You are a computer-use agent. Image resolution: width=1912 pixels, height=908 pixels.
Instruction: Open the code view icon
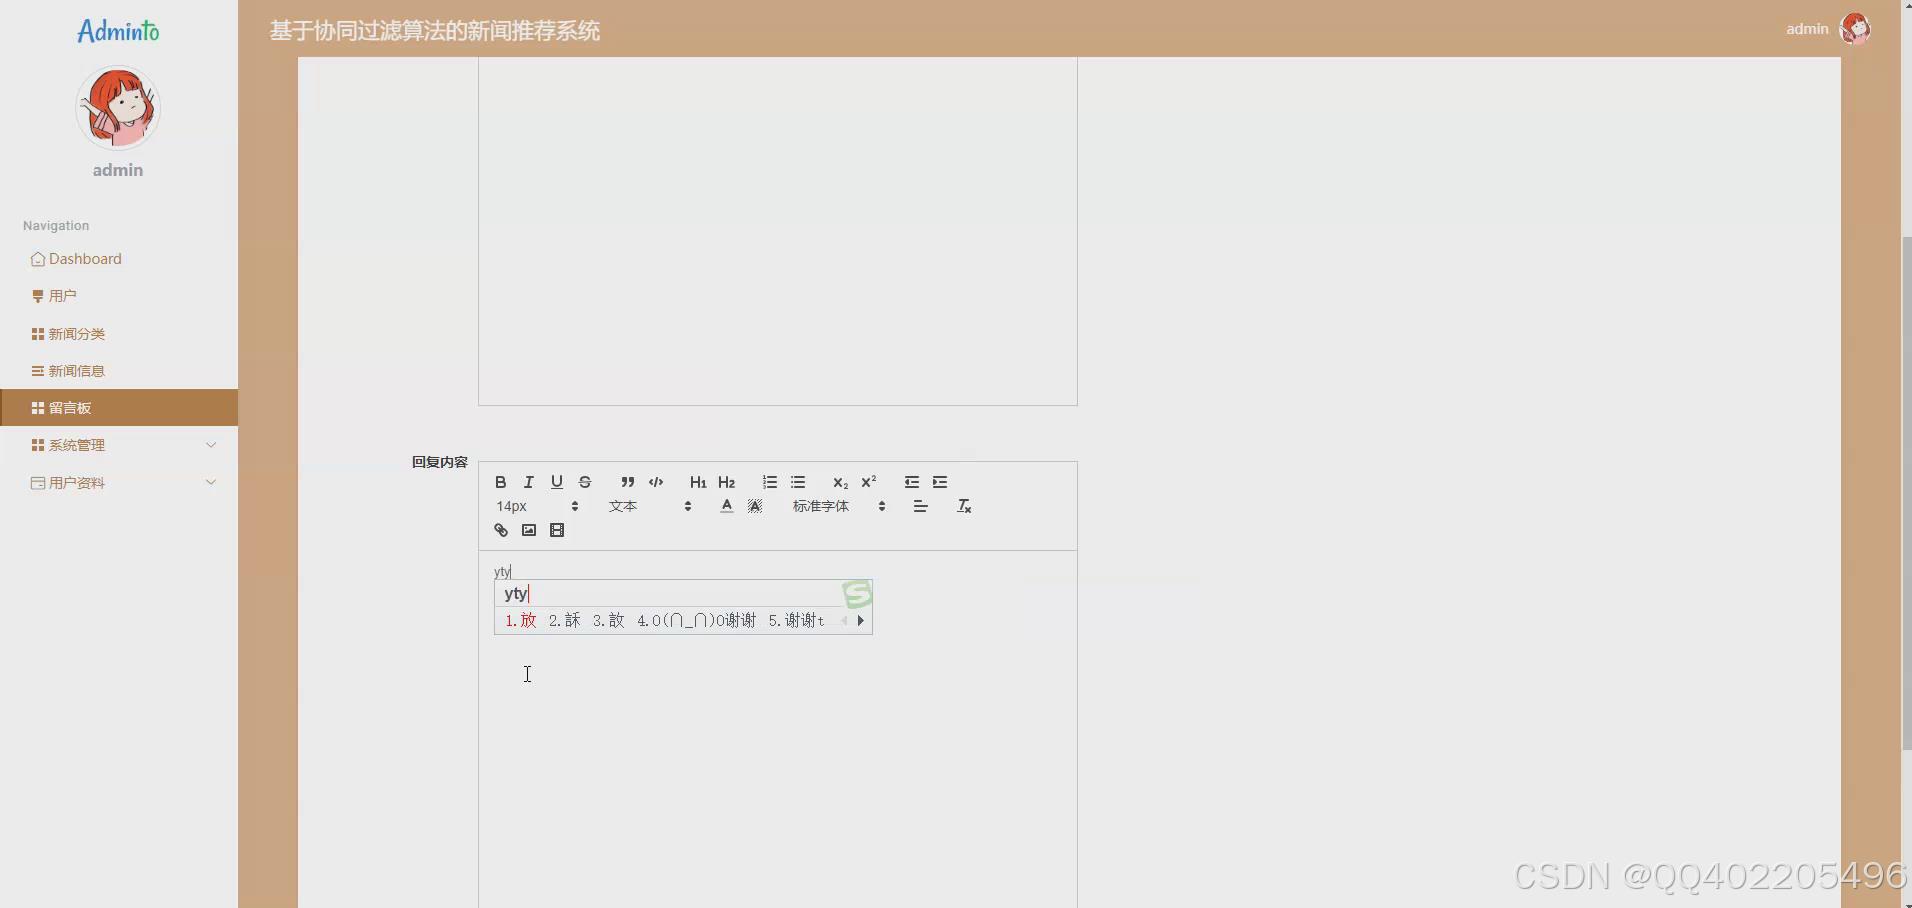pyautogui.click(x=655, y=482)
